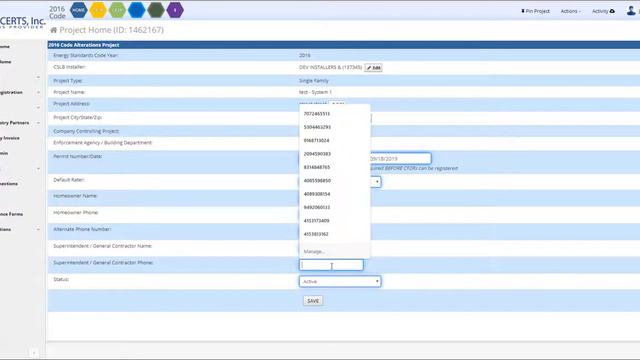Click Manage... in the autofill popup

click(314, 251)
